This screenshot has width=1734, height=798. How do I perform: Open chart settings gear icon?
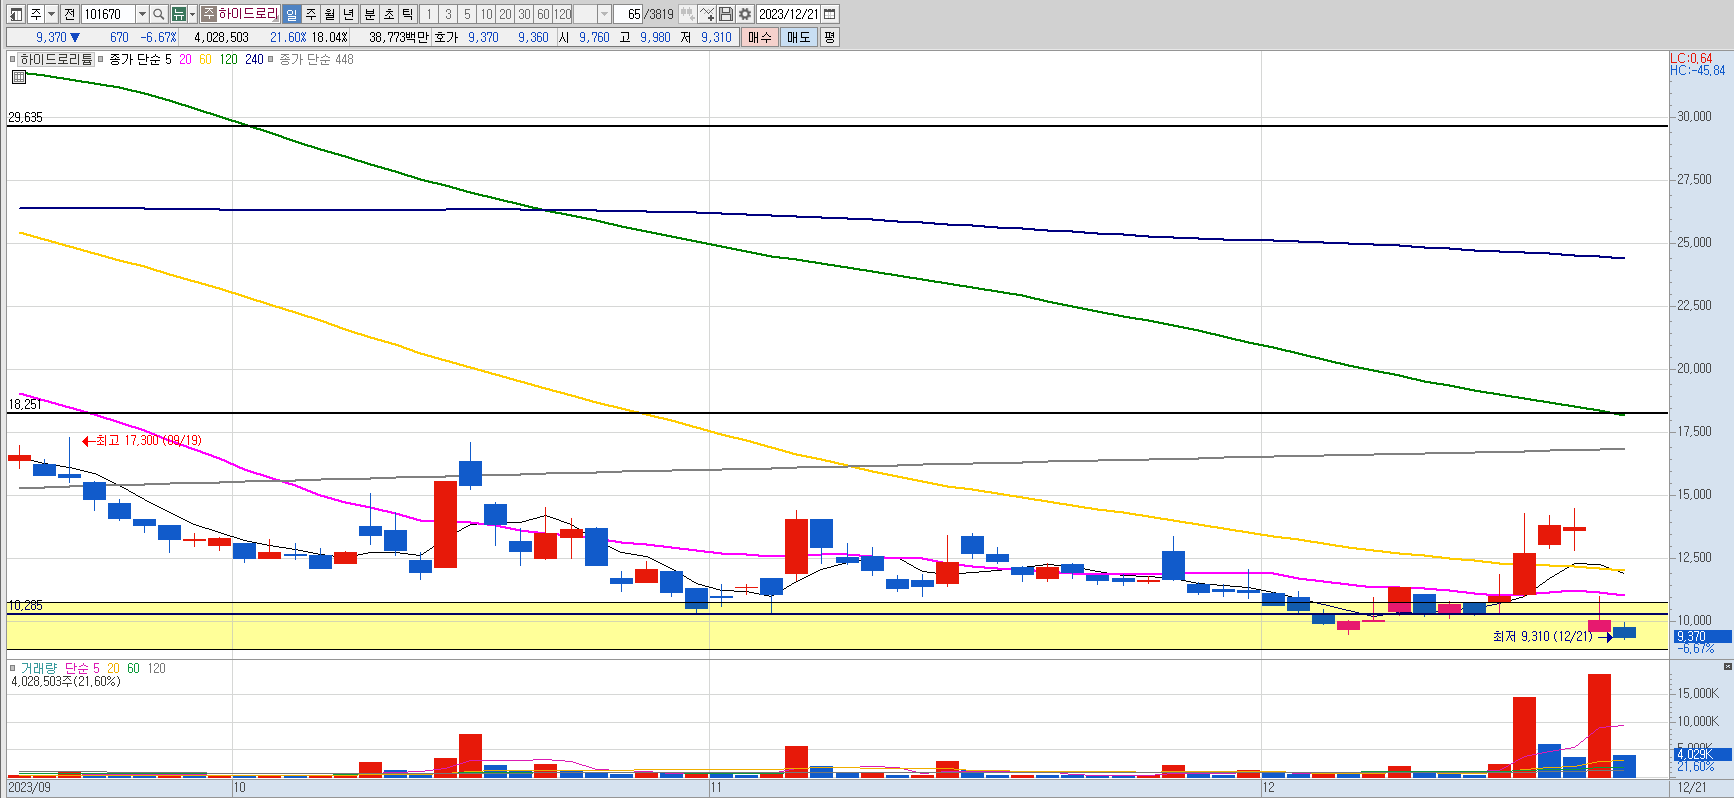click(745, 14)
